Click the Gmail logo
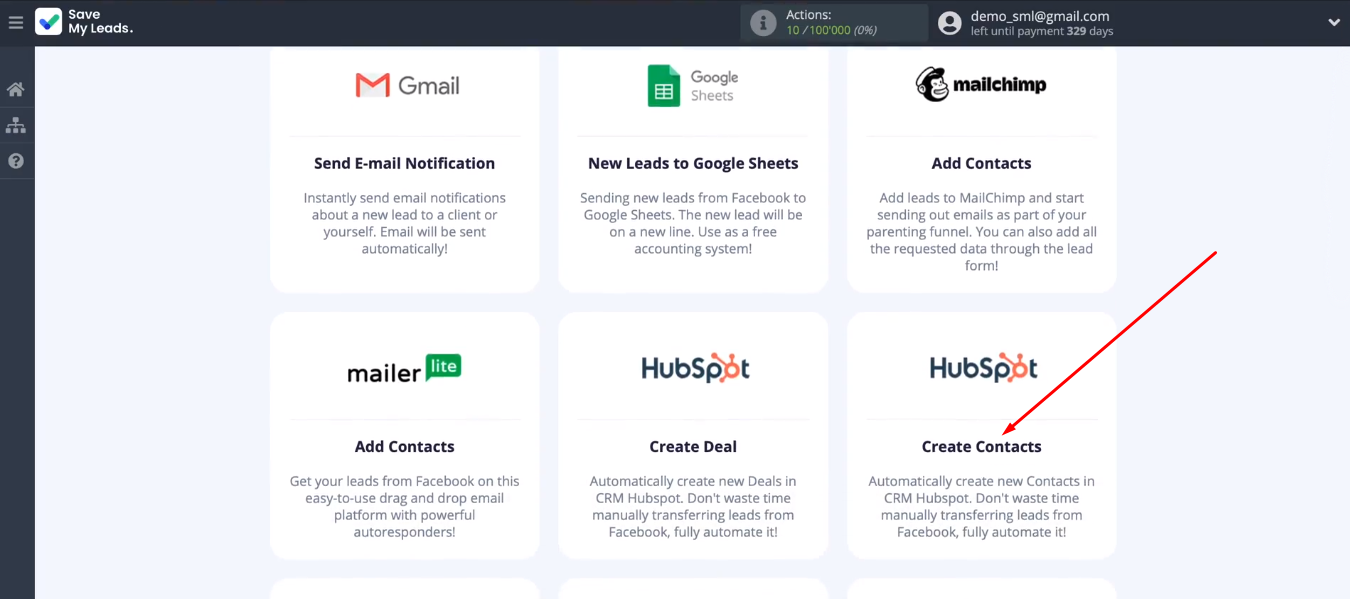Image resolution: width=1350 pixels, height=599 pixels. [407, 86]
